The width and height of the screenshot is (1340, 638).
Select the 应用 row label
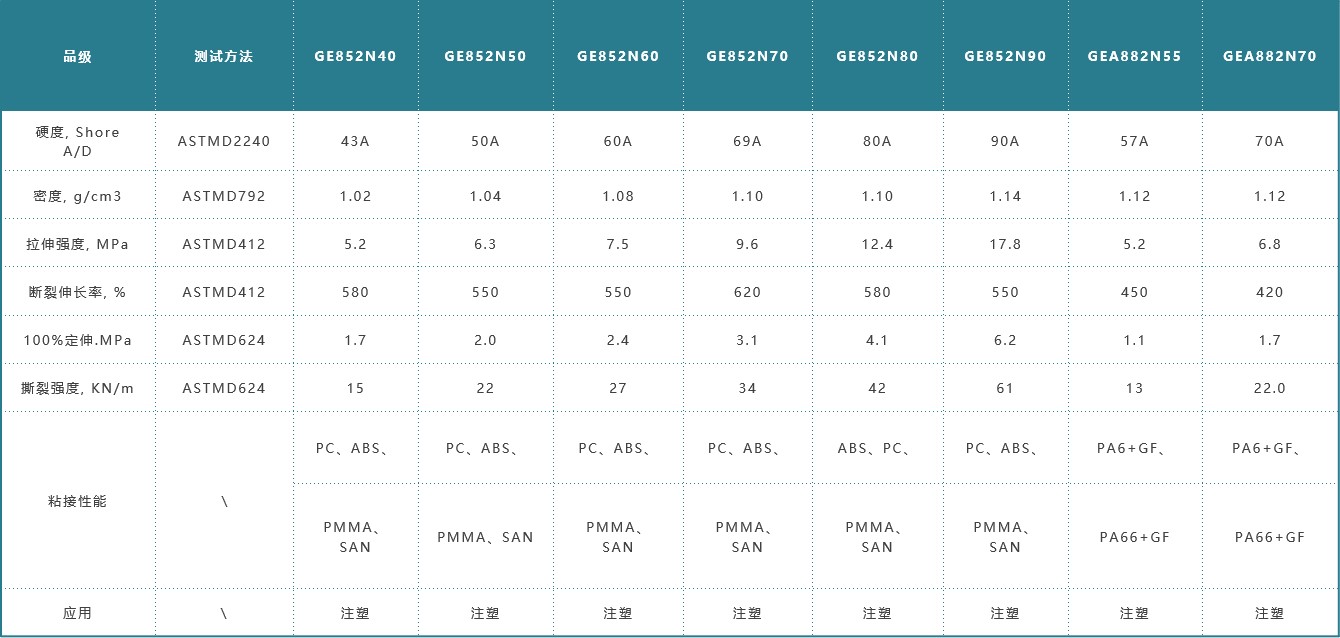(77, 613)
